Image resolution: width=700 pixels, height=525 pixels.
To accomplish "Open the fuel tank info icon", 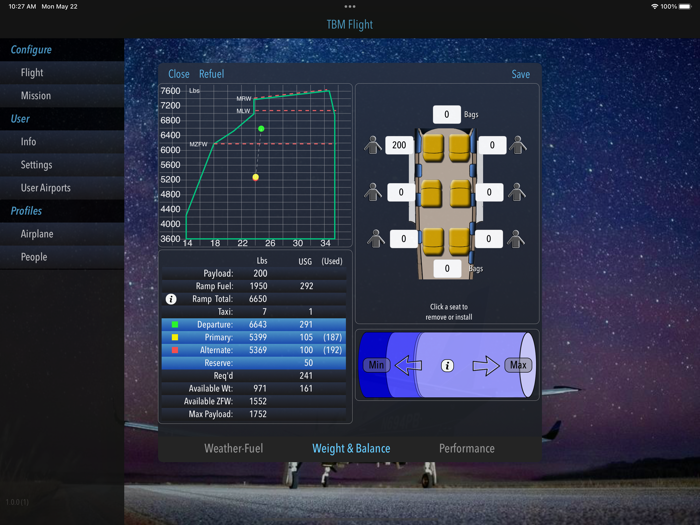I will (x=447, y=366).
